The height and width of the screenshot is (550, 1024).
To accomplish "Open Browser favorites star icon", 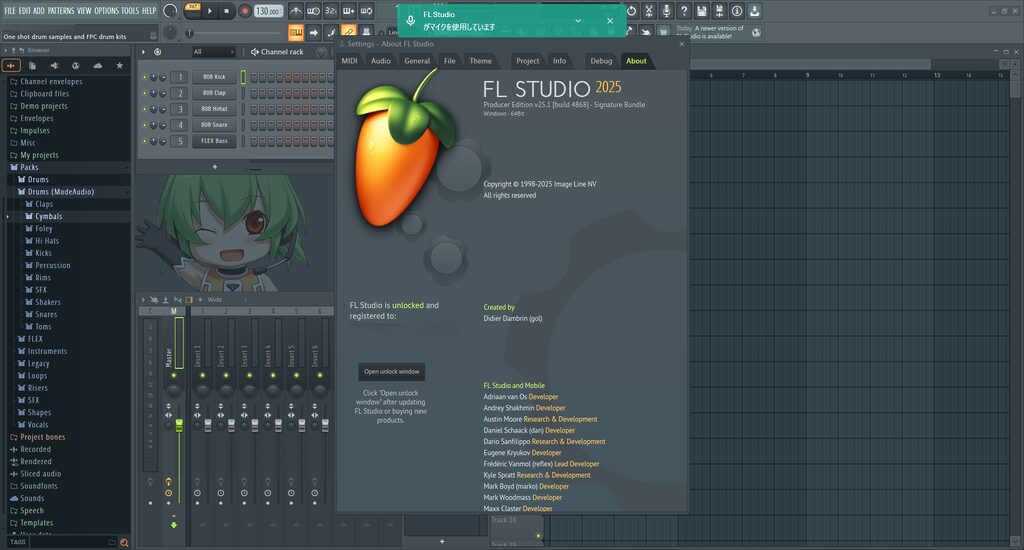I will click(x=119, y=65).
